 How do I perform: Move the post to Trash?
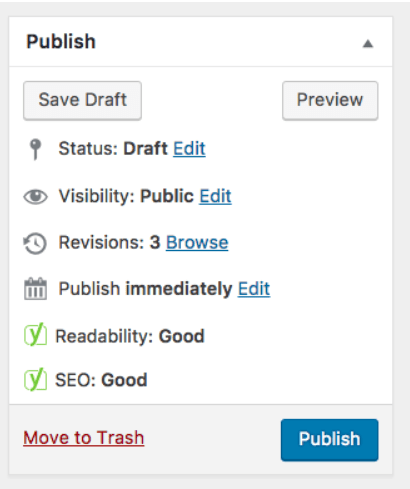[84, 438]
